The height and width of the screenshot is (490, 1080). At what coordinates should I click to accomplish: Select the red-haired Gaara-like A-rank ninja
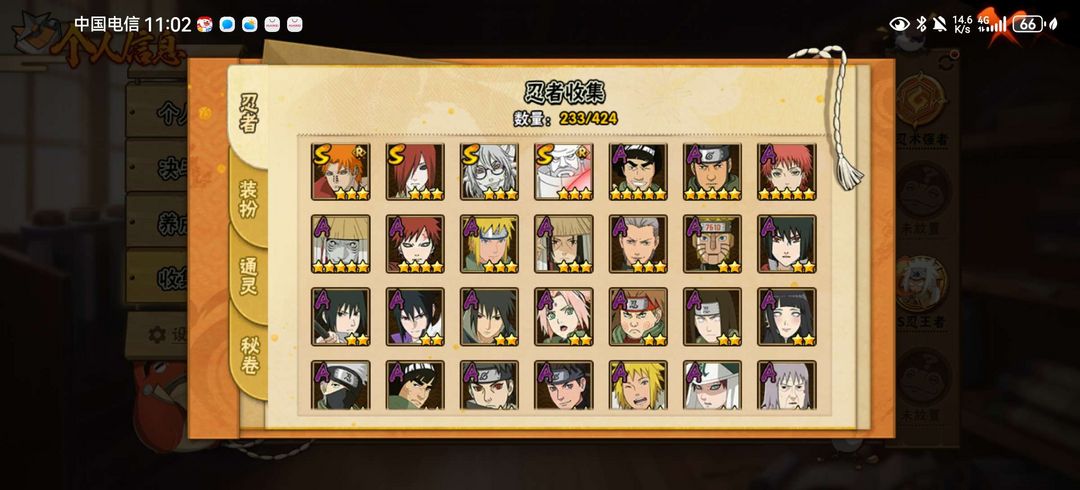415,244
